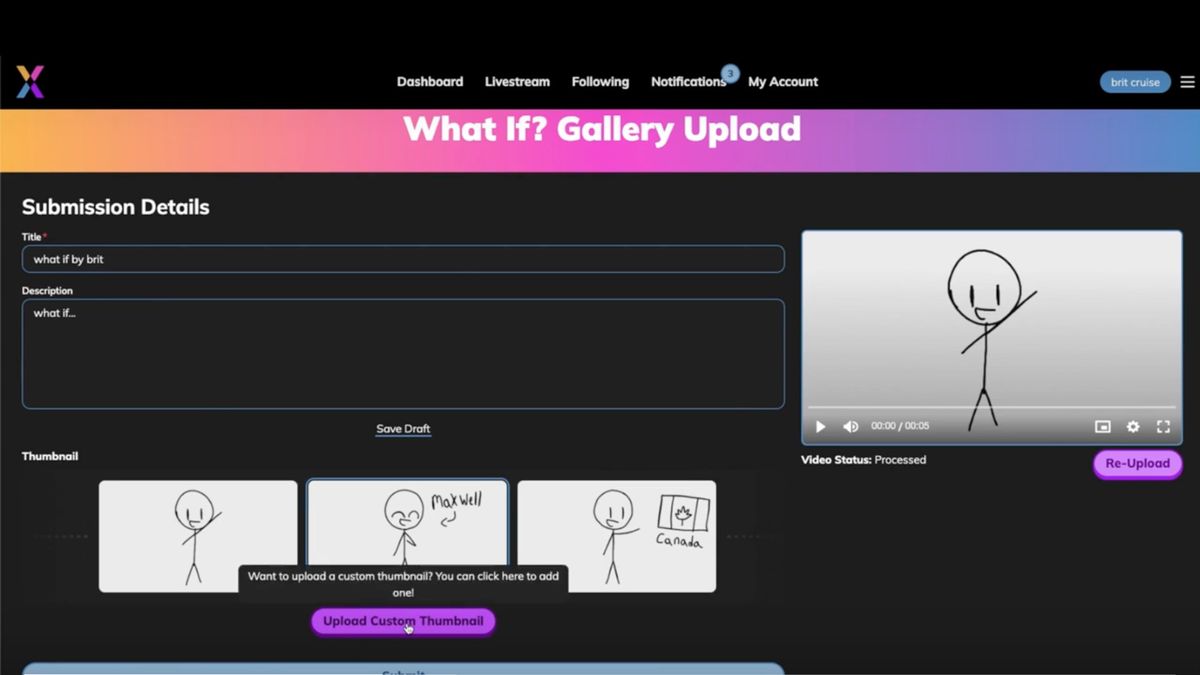Open the Dashboard page
Viewport: 1200px width, 675px height.
click(x=430, y=82)
